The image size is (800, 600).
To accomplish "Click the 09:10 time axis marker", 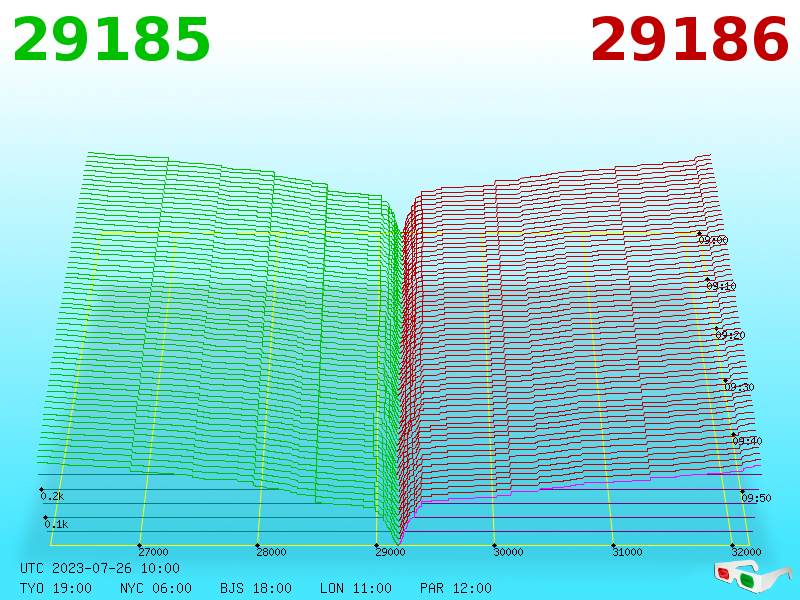I will pos(721,286).
